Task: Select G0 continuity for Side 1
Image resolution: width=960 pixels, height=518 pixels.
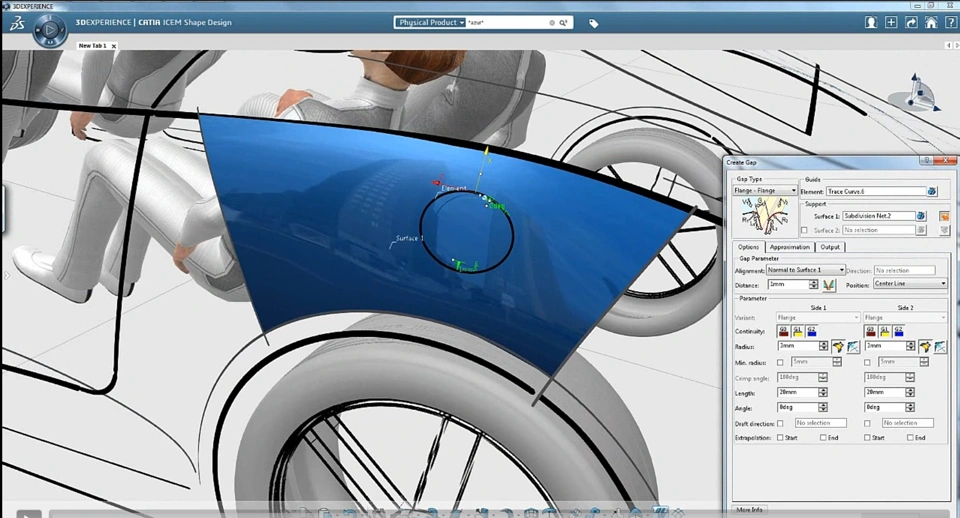Action: point(783,331)
